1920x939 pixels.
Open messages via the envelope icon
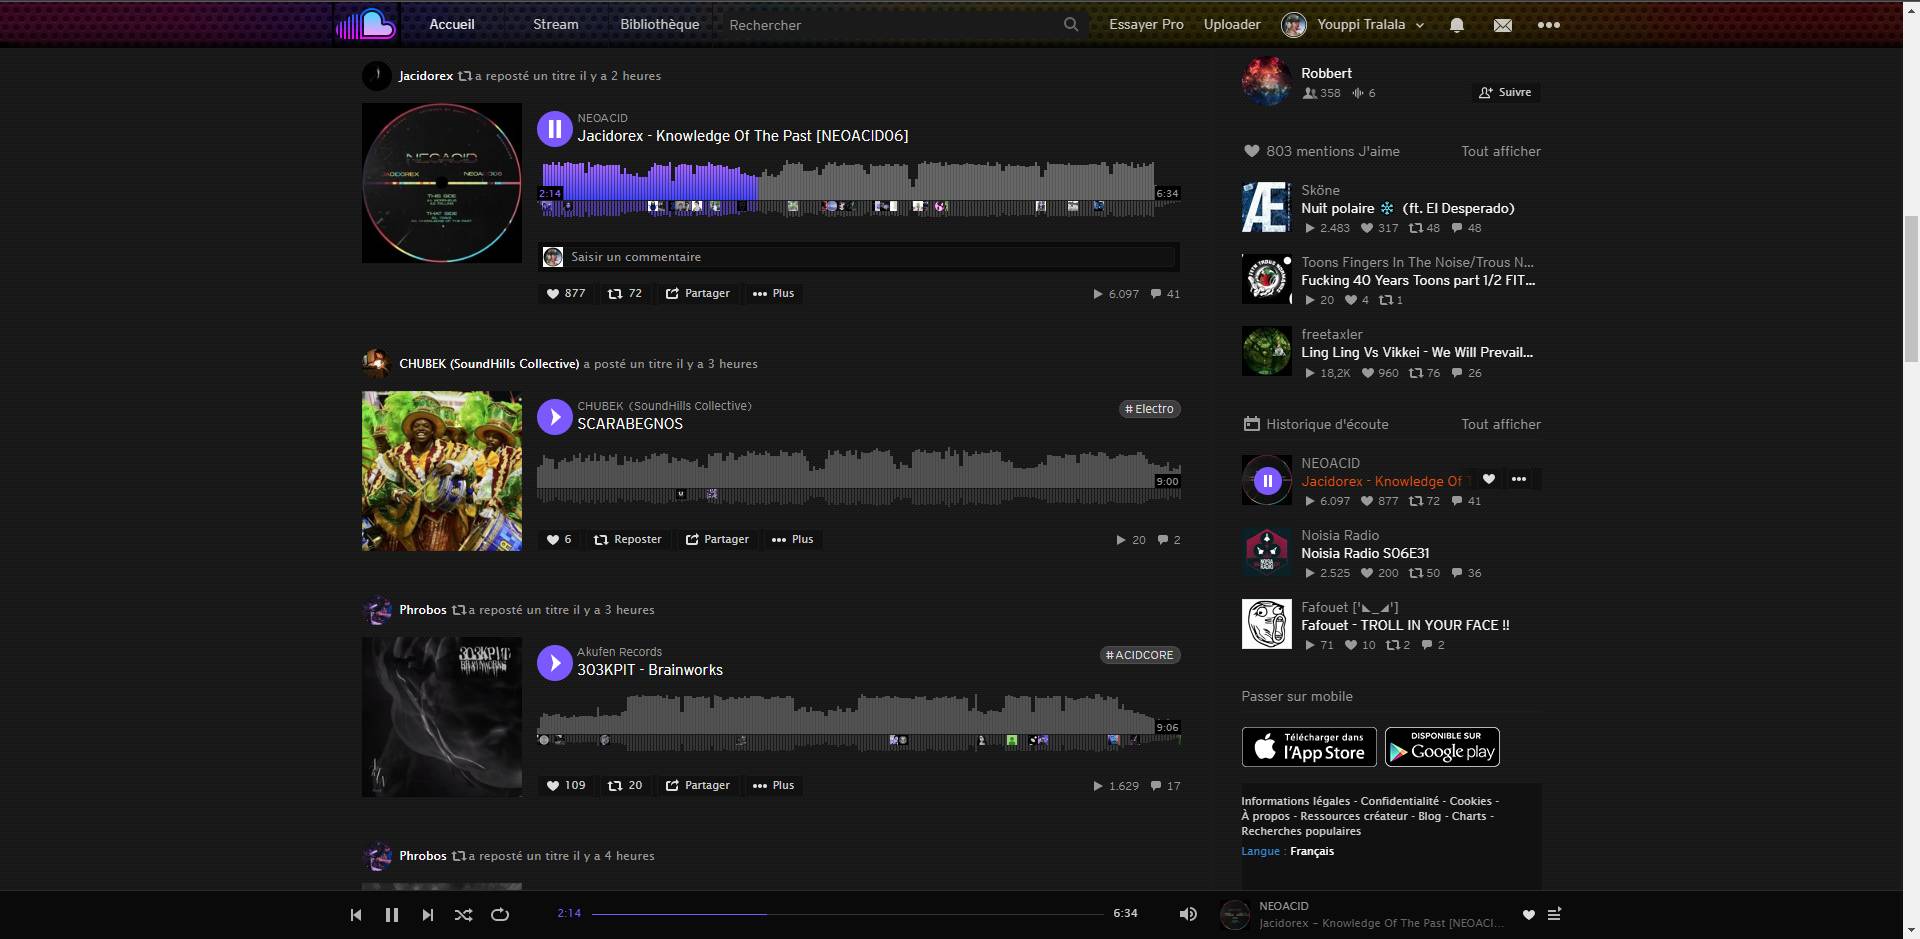1503,24
